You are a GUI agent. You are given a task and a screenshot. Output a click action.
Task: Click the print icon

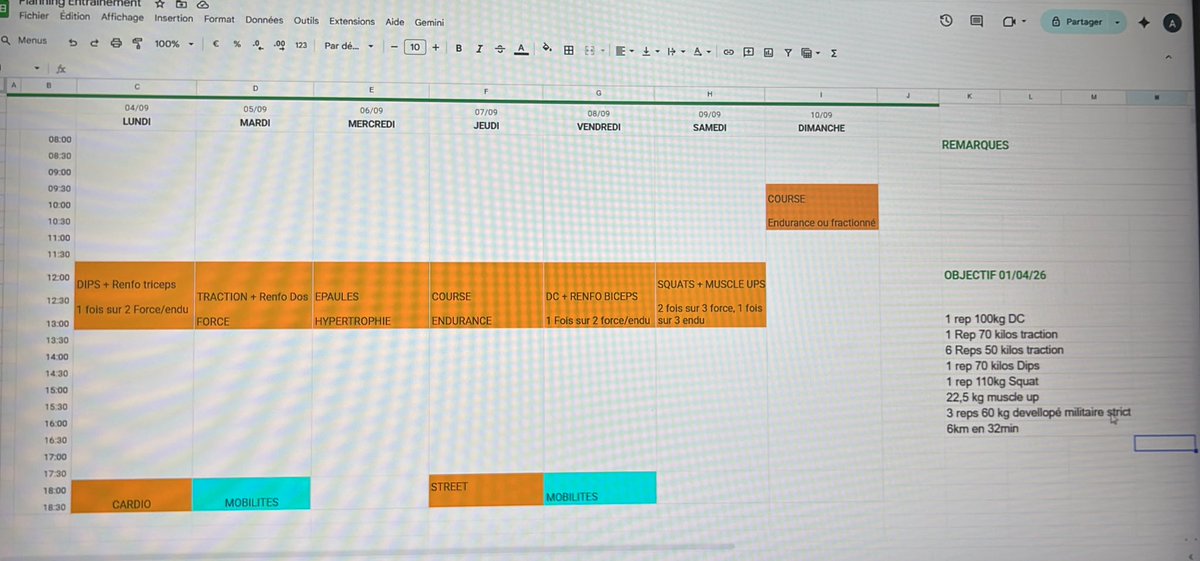117,44
